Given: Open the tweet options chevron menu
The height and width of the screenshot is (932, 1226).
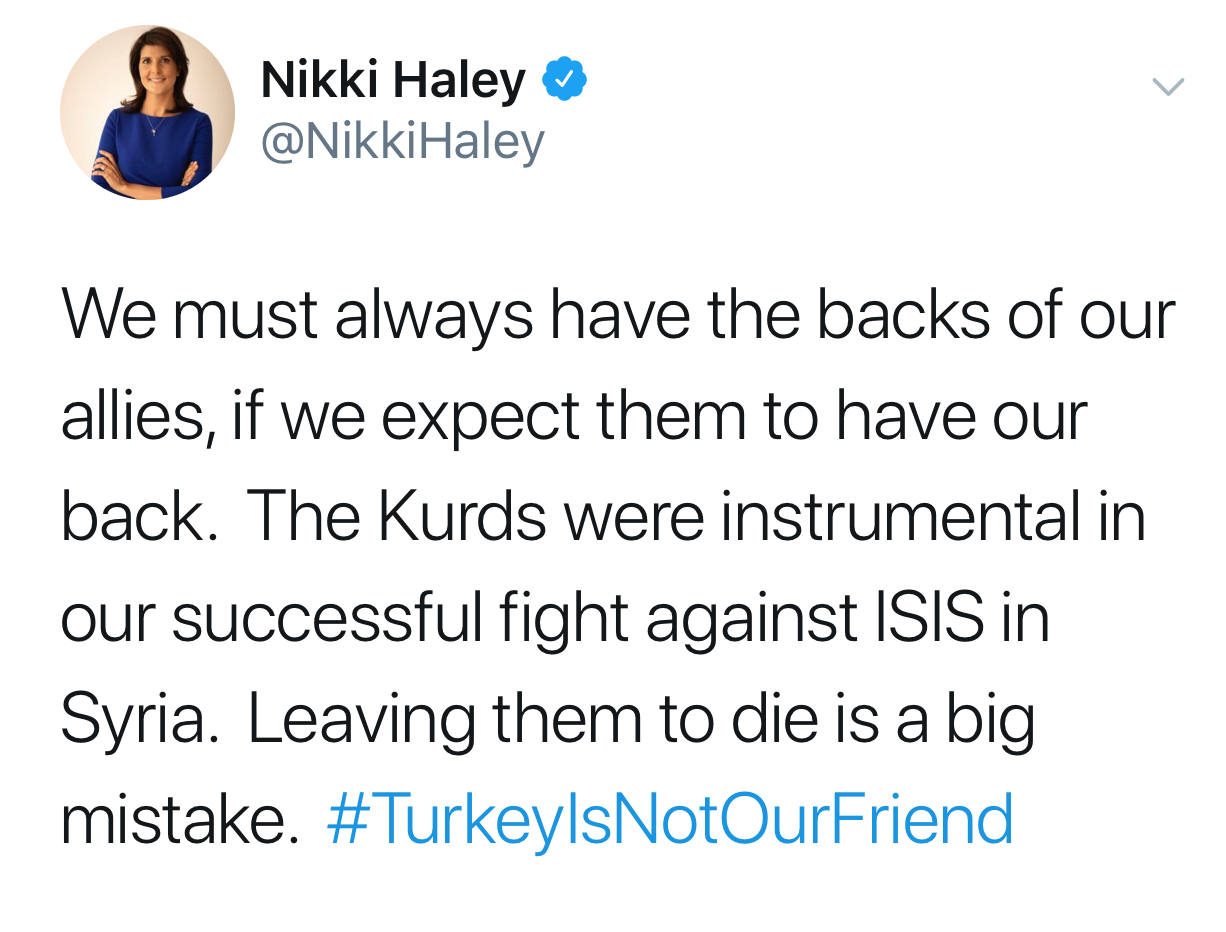Looking at the screenshot, I should [1168, 87].
